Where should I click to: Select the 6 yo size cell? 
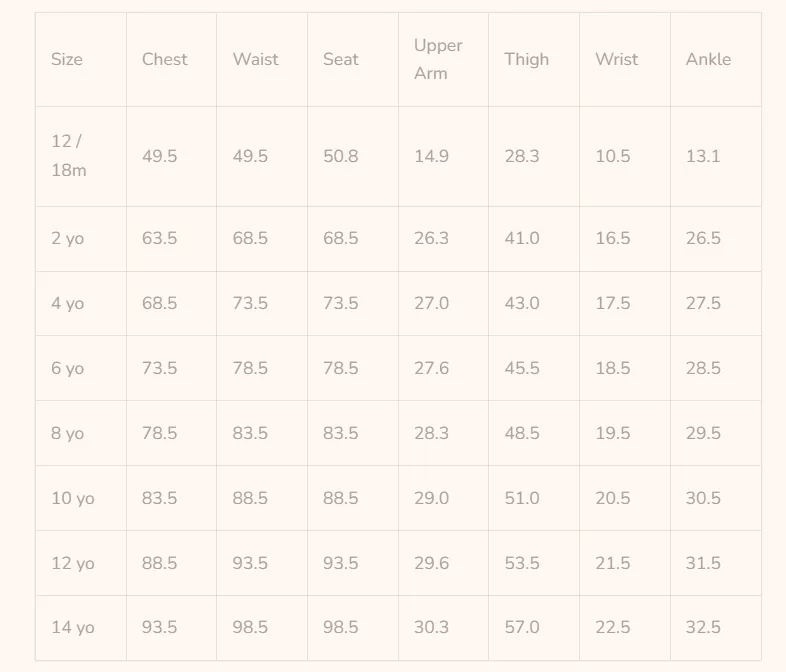click(x=81, y=368)
